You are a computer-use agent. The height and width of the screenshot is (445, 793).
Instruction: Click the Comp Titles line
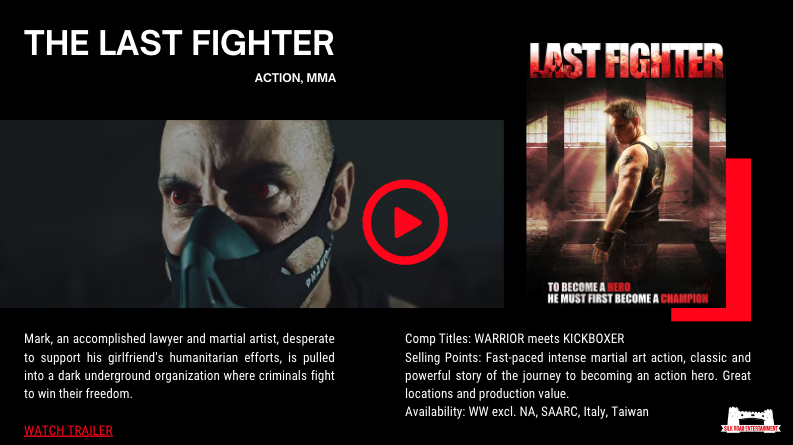(514, 338)
